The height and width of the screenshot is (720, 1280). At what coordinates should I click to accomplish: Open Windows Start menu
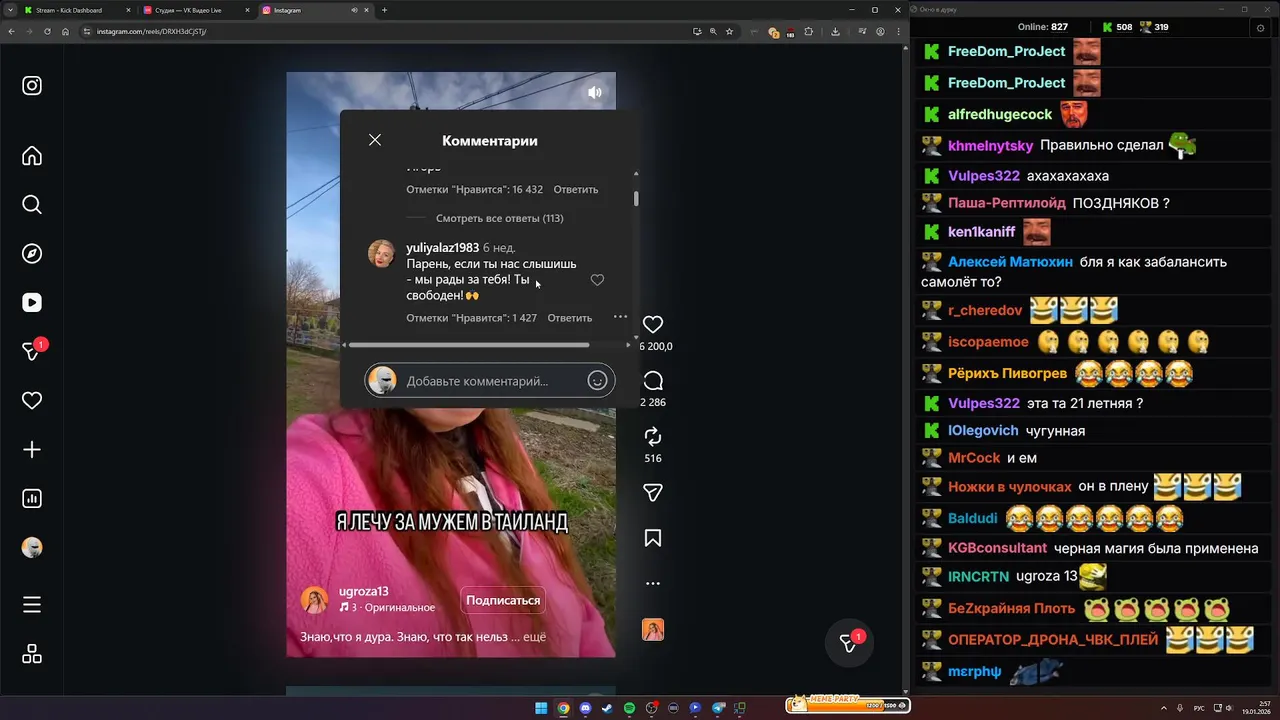click(x=541, y=708)
